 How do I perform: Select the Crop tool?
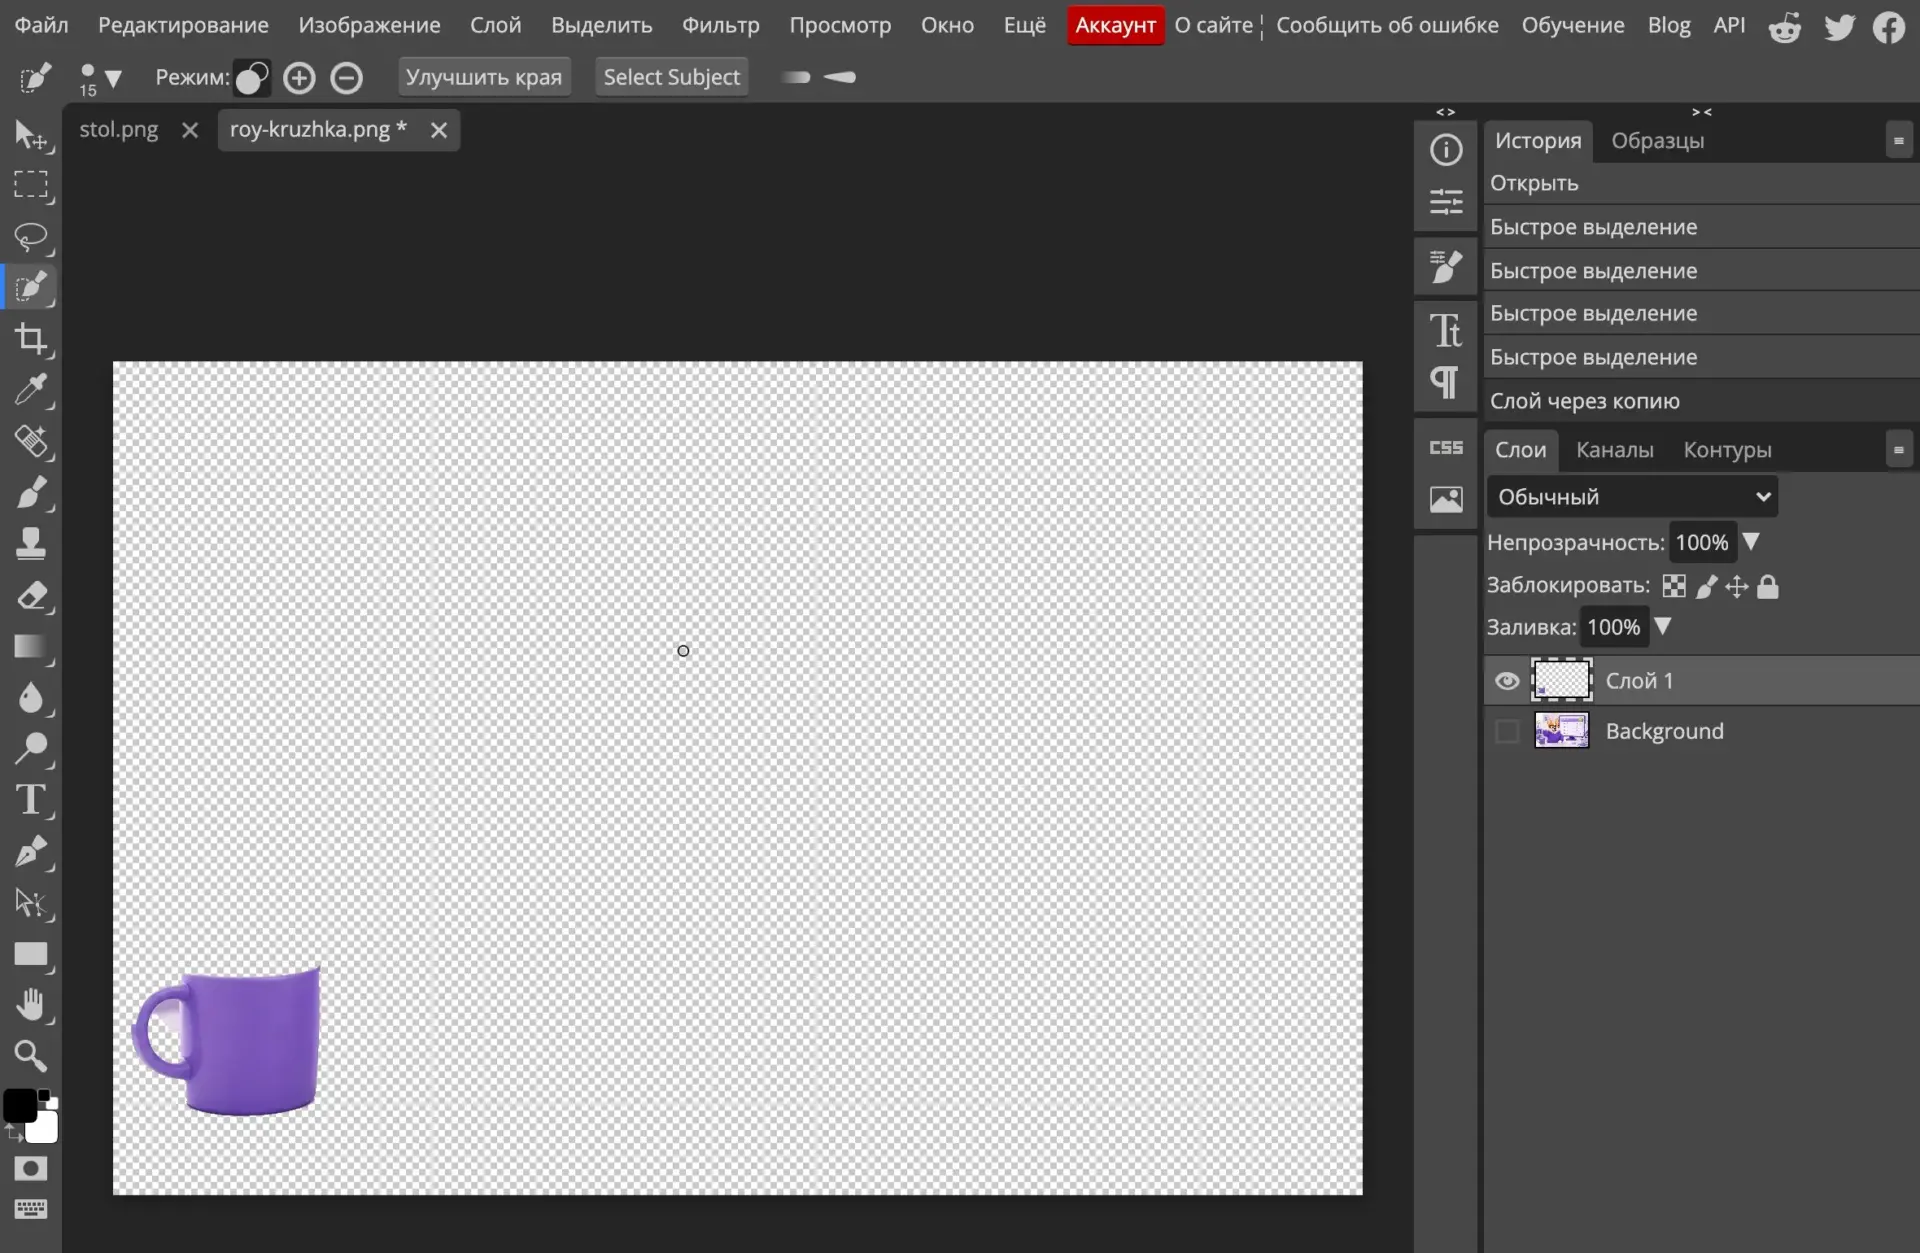point(31,339)
